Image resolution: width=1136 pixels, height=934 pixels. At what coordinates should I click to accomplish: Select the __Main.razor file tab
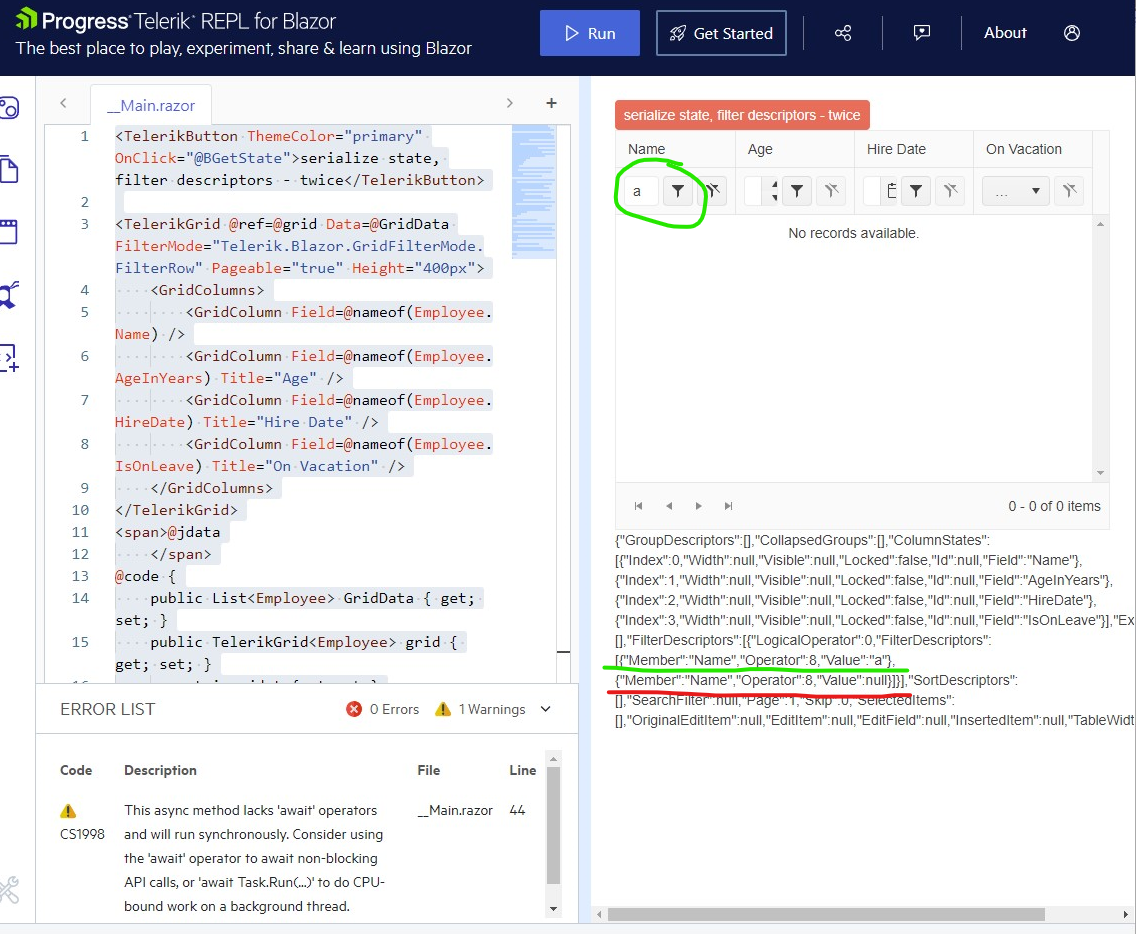point(151,106)
